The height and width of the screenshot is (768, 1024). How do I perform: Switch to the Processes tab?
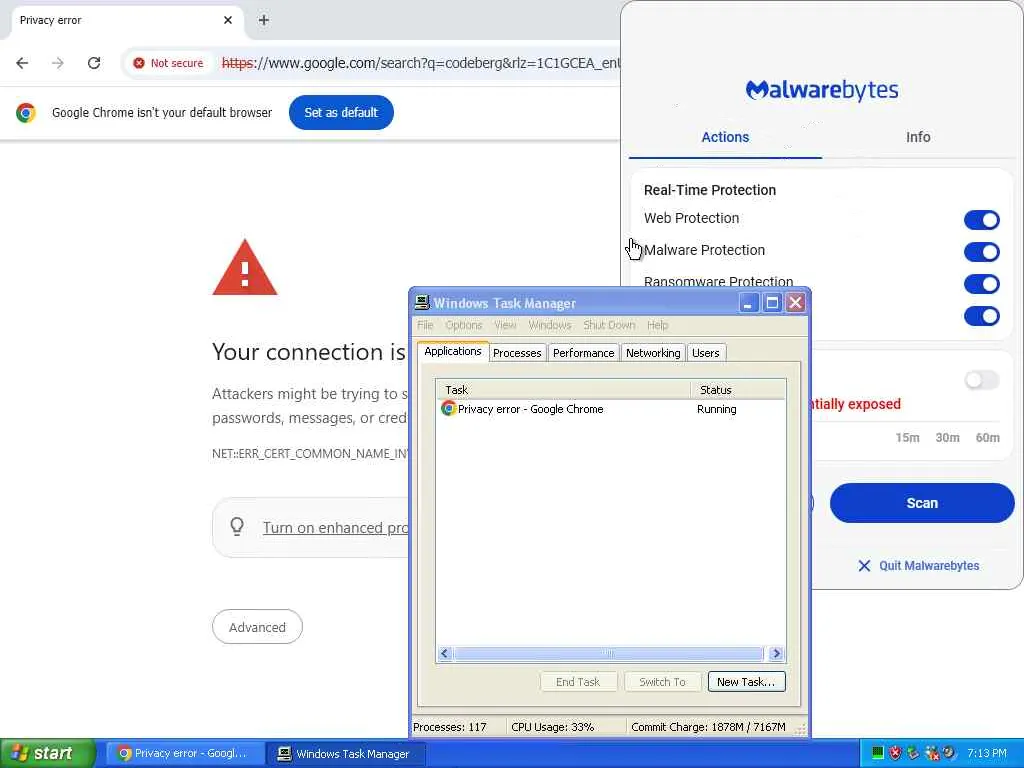[517, 353]
